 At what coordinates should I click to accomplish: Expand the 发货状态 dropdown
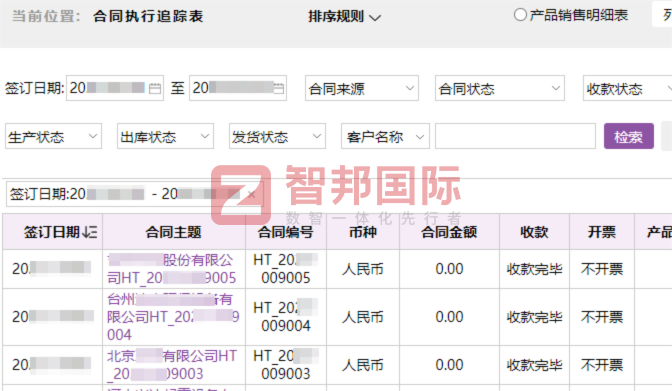point(277,136)
